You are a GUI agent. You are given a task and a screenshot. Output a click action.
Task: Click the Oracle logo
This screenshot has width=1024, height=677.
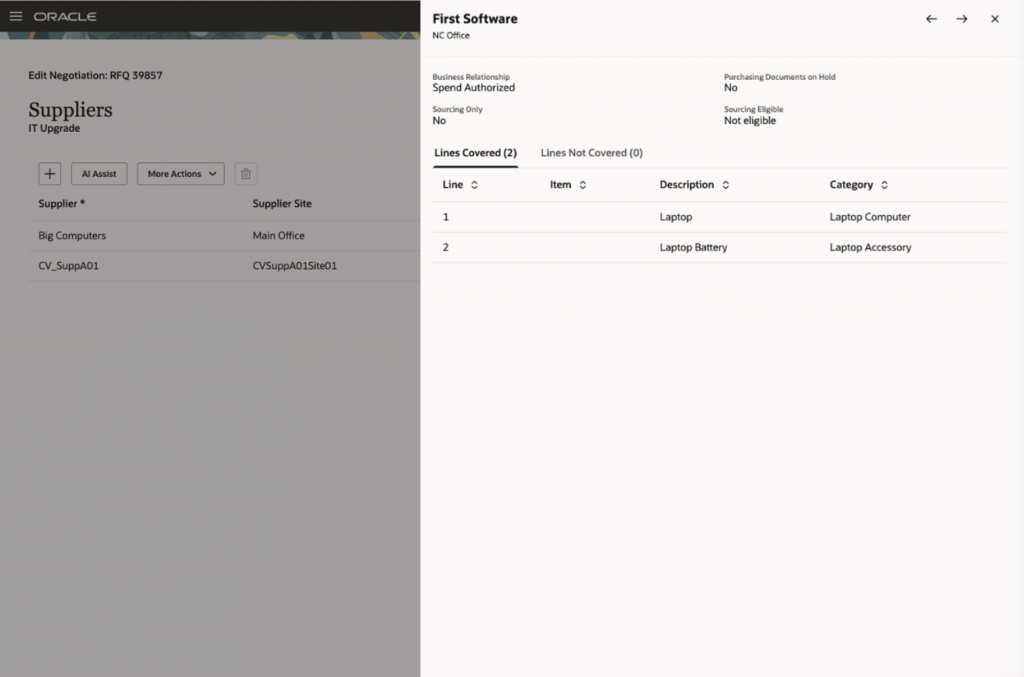pyautogui.click(x=65, y=16)
